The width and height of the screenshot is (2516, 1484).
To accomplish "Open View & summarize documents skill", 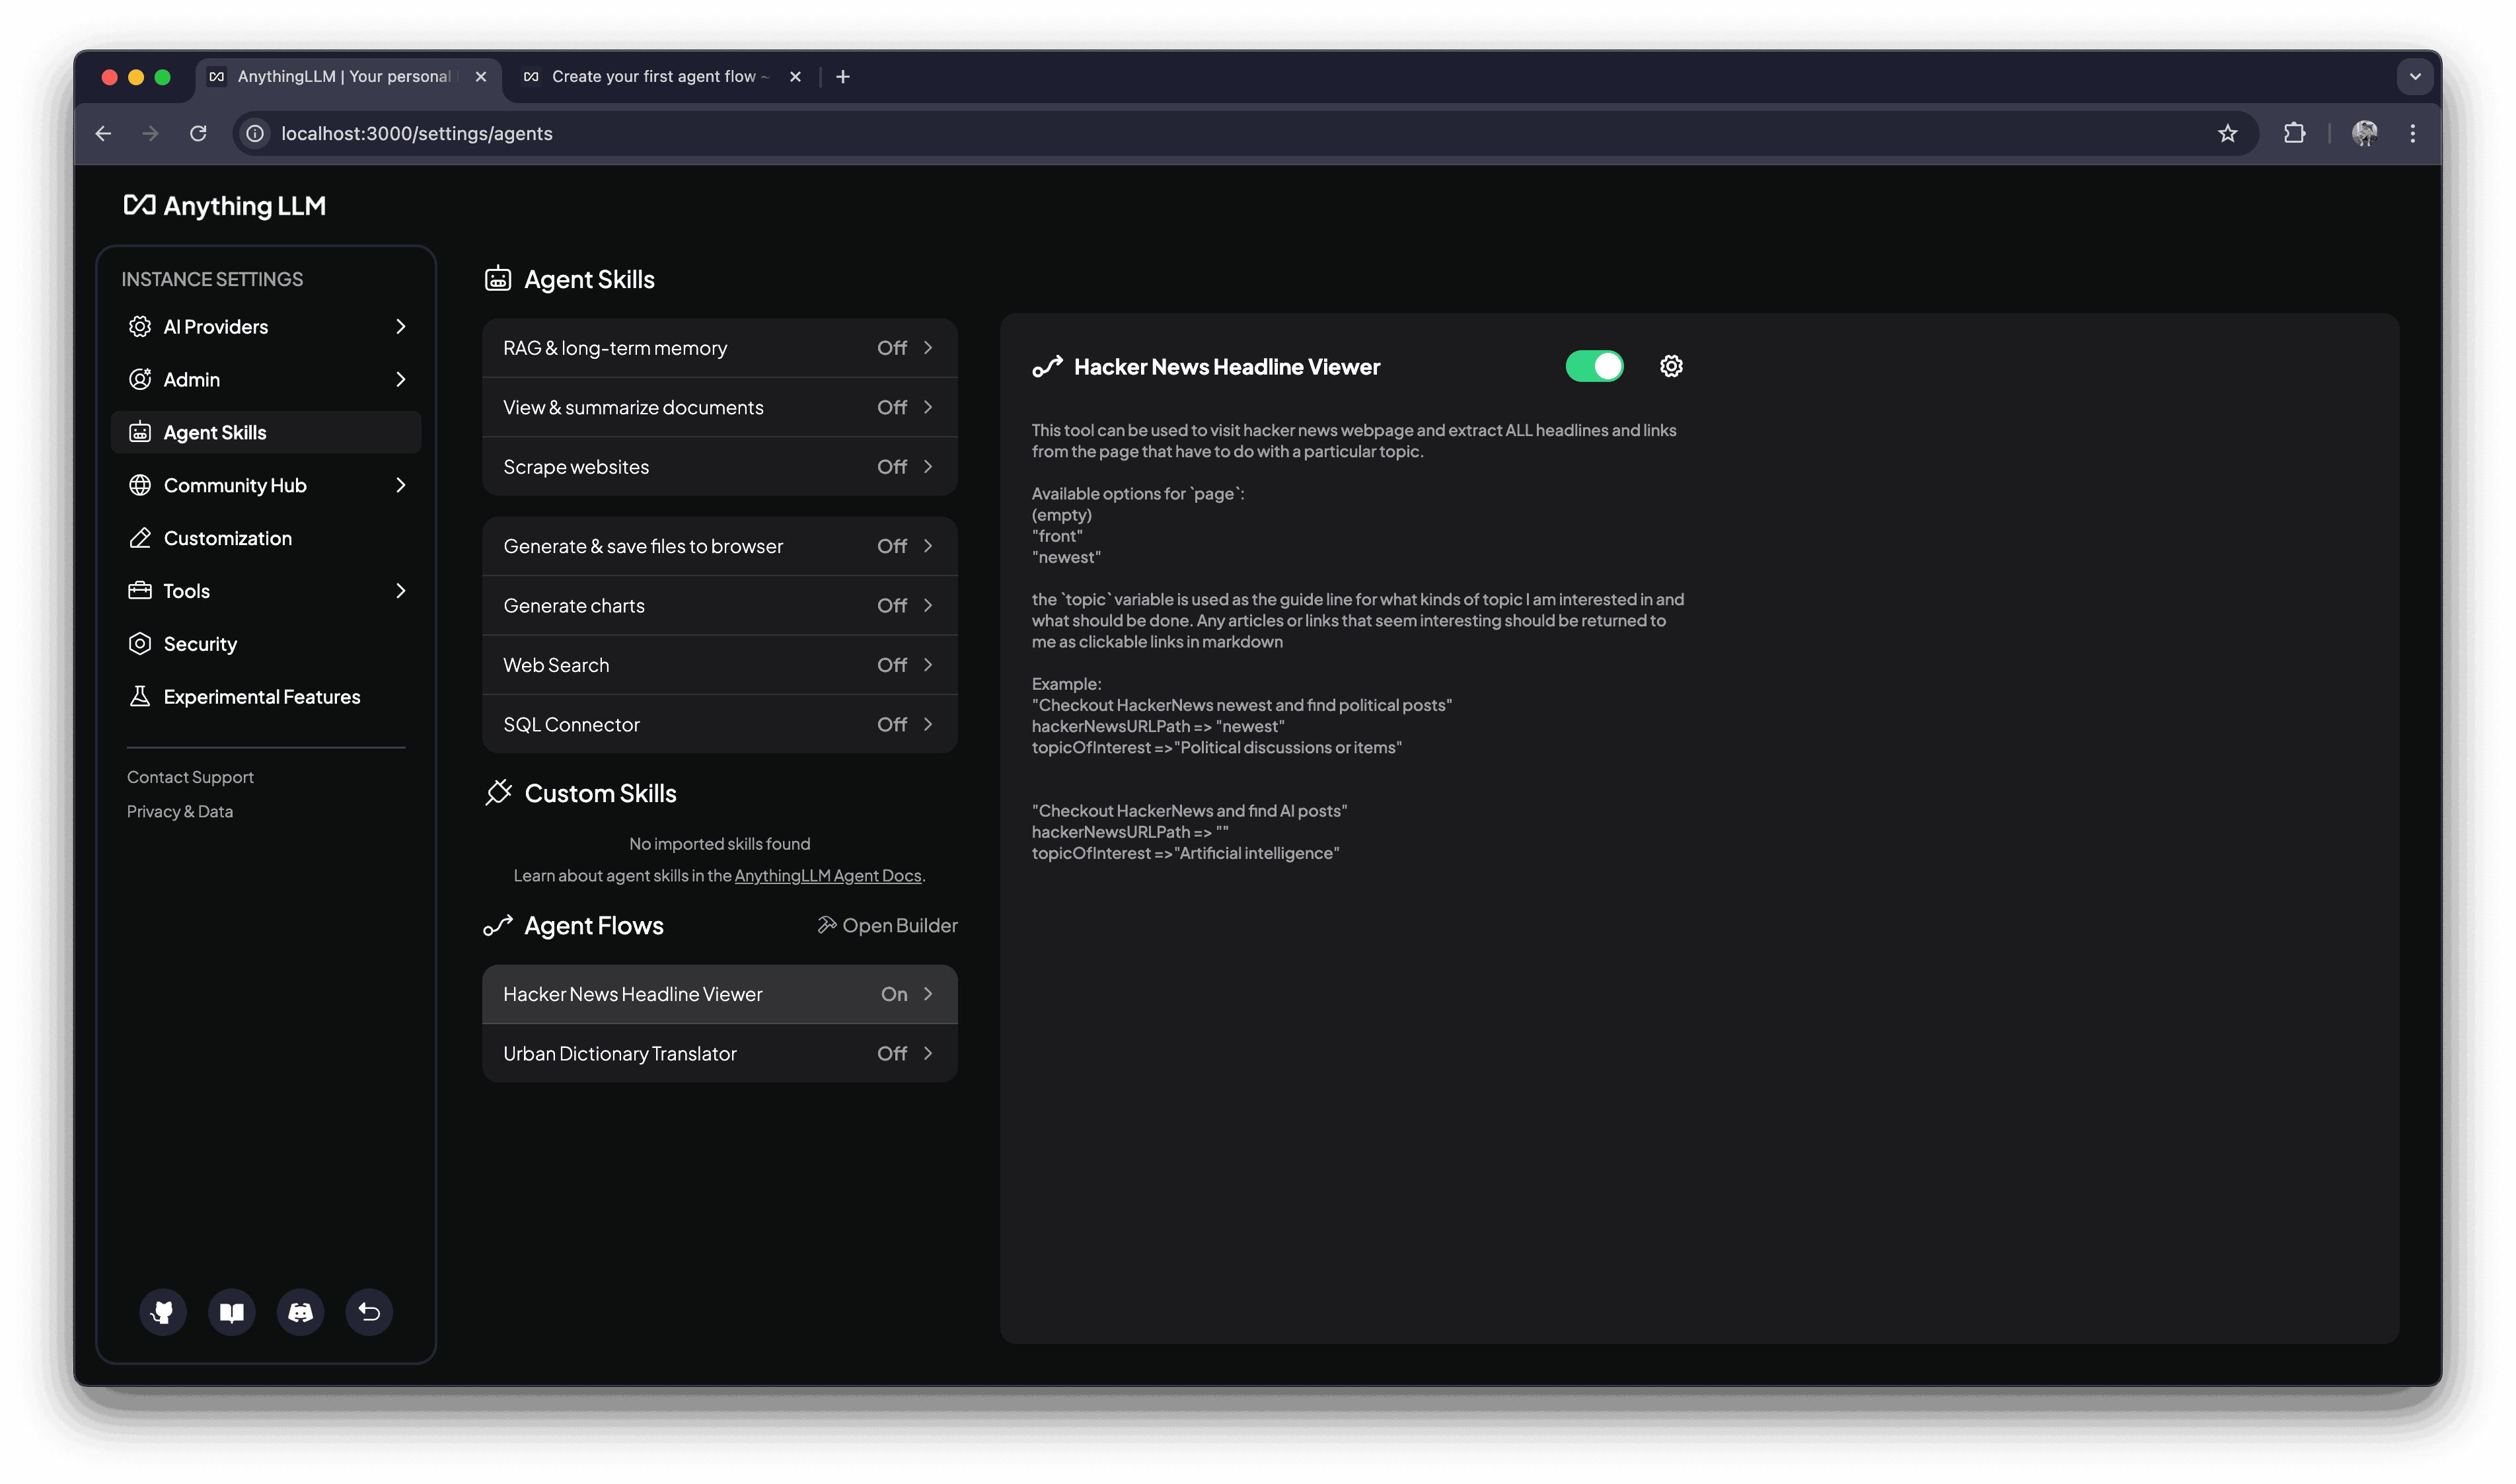I will click(719, 407).
